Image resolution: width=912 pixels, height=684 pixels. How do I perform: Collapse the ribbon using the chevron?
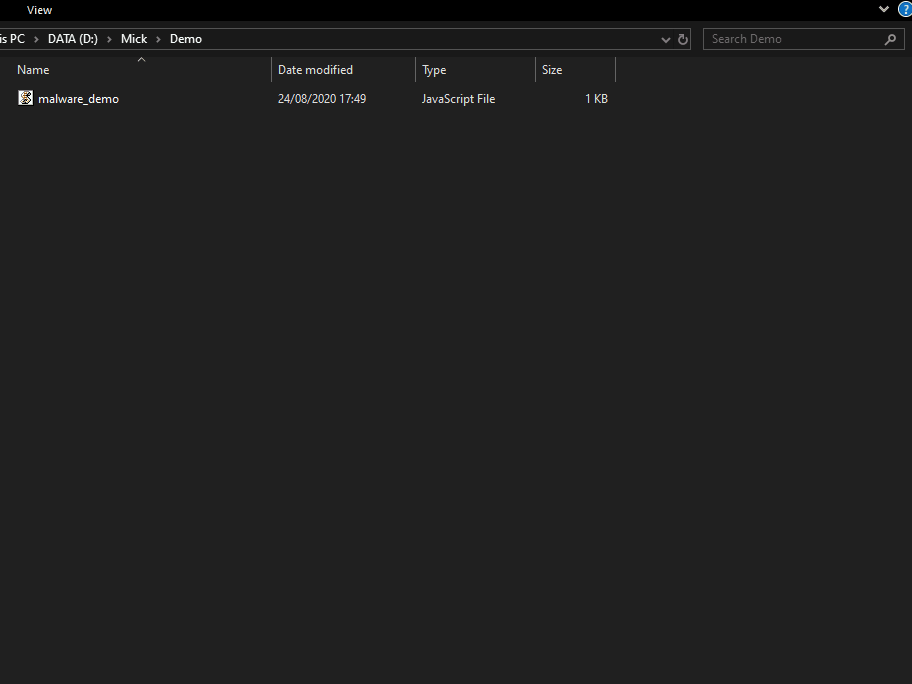[883, 8]
